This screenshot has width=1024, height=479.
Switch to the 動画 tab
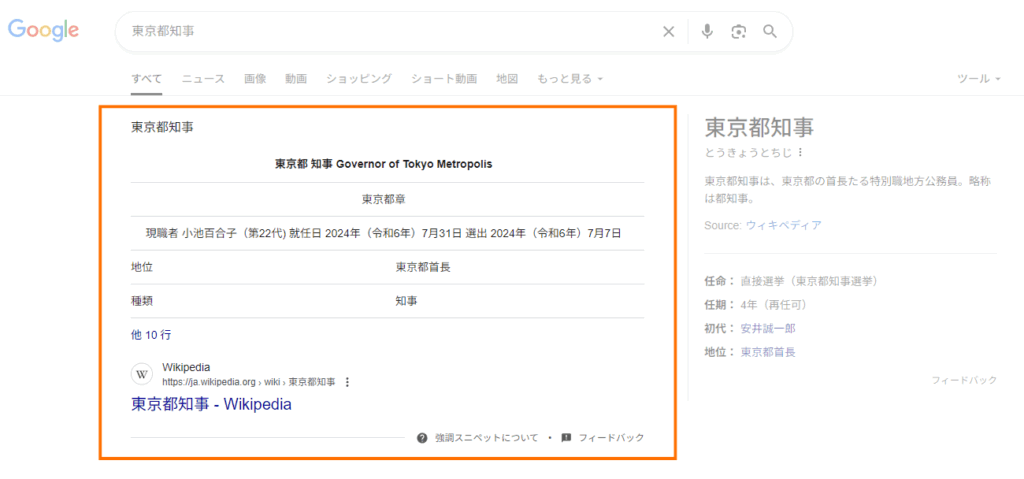coord(296,79)
